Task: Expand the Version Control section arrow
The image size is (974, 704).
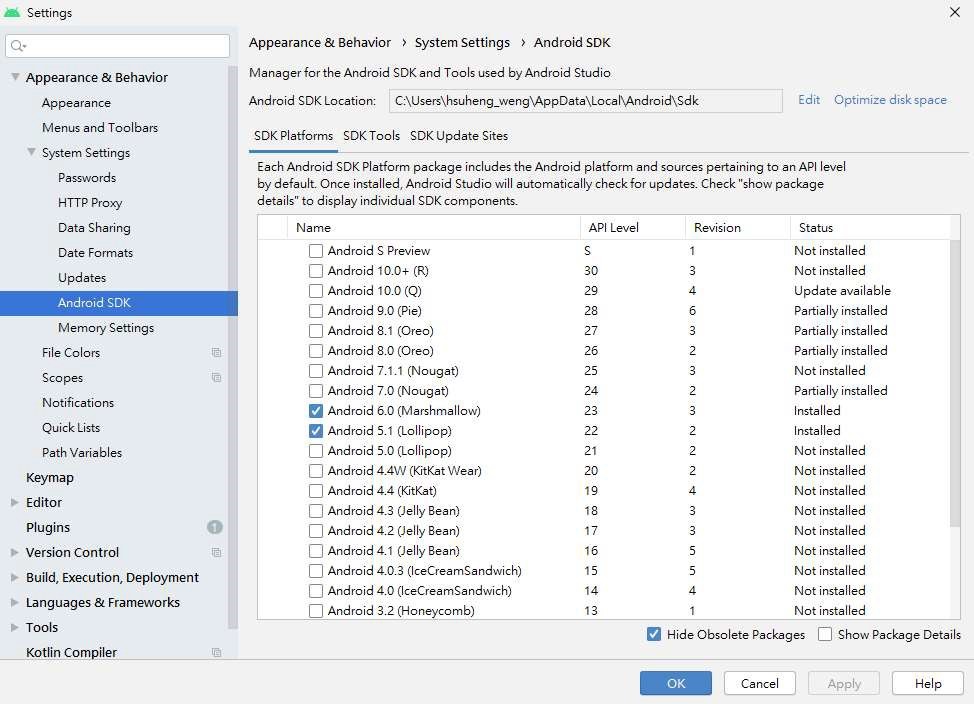Action: pos(15,552)
